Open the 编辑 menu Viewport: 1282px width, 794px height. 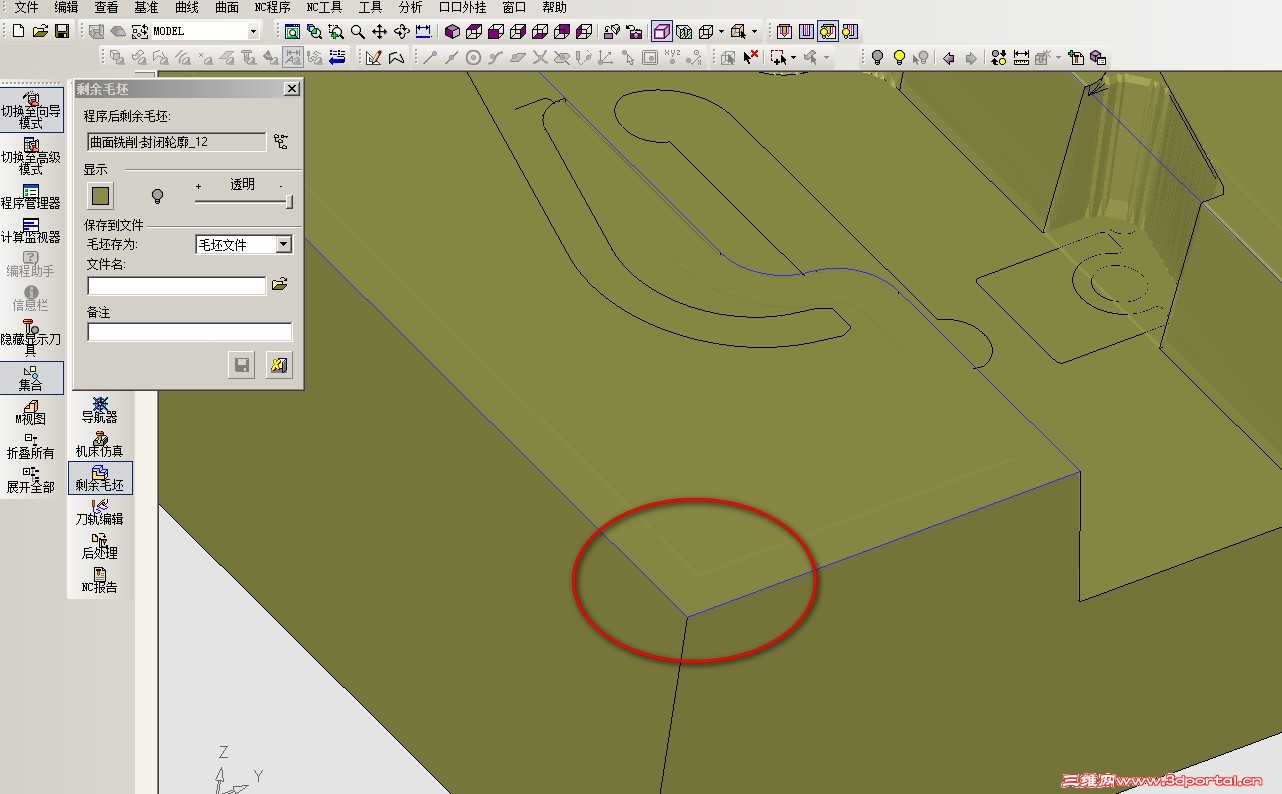point(66,7)
